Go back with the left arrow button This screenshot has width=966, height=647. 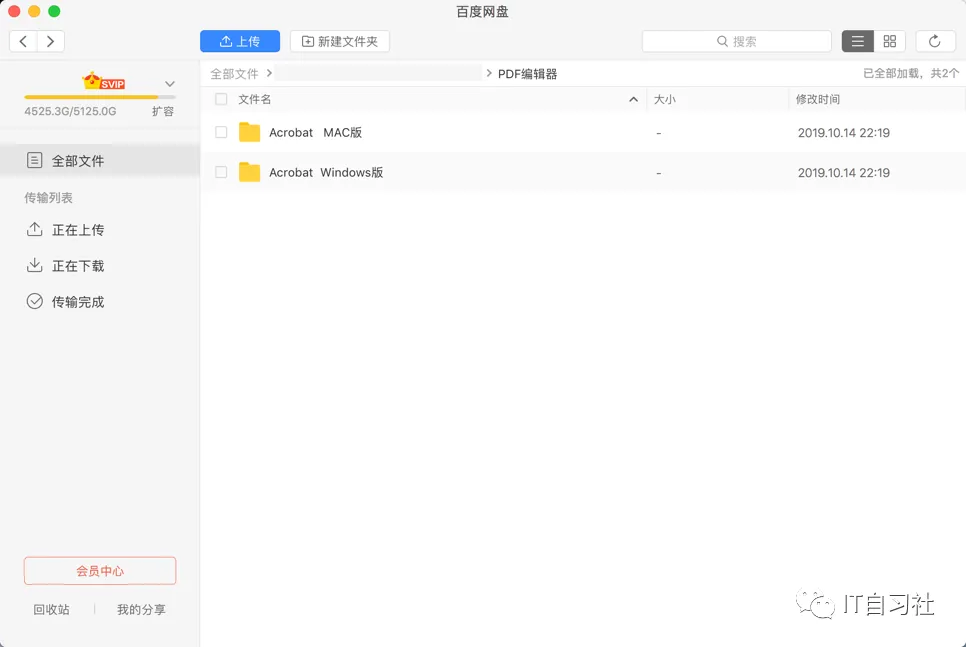tap(23, 41)
